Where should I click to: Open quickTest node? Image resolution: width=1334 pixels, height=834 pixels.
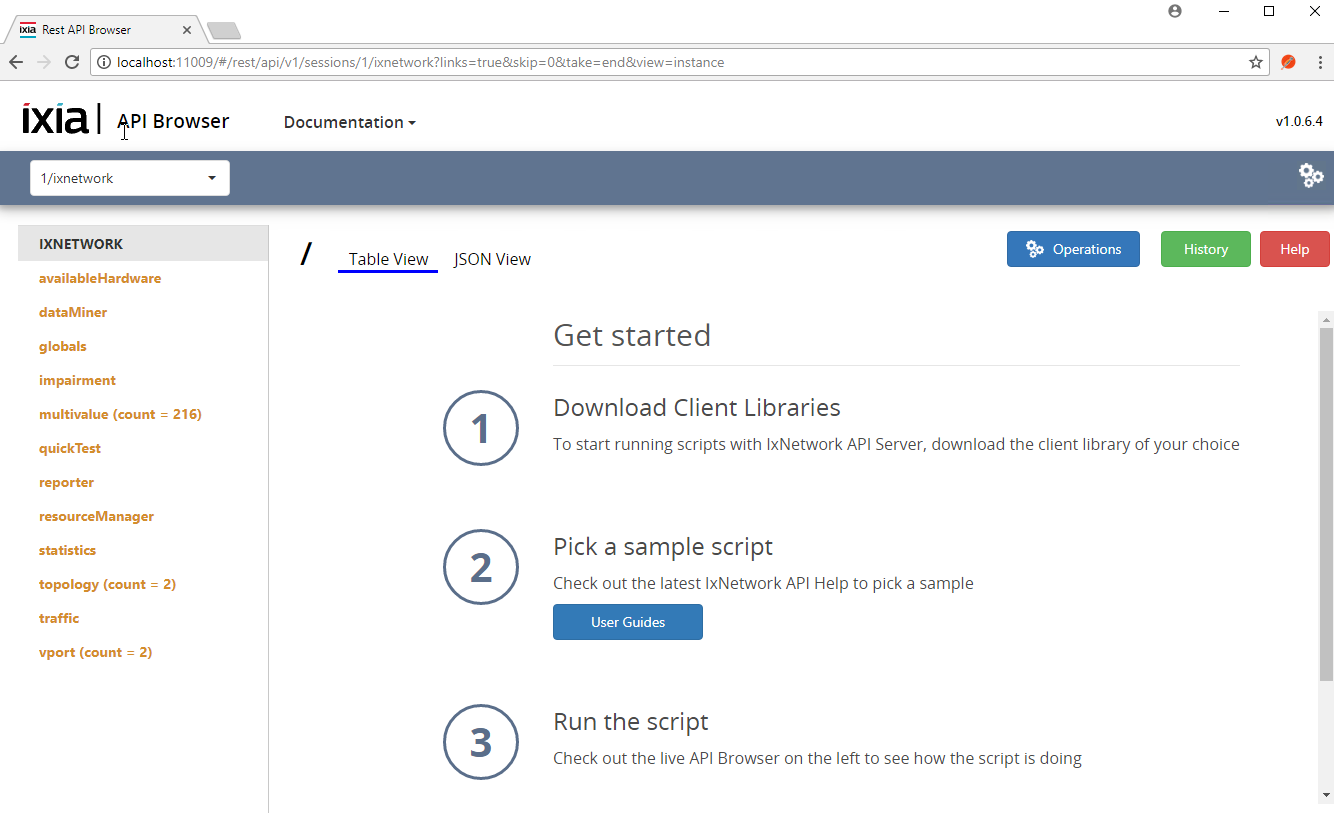tap(70, 448)
